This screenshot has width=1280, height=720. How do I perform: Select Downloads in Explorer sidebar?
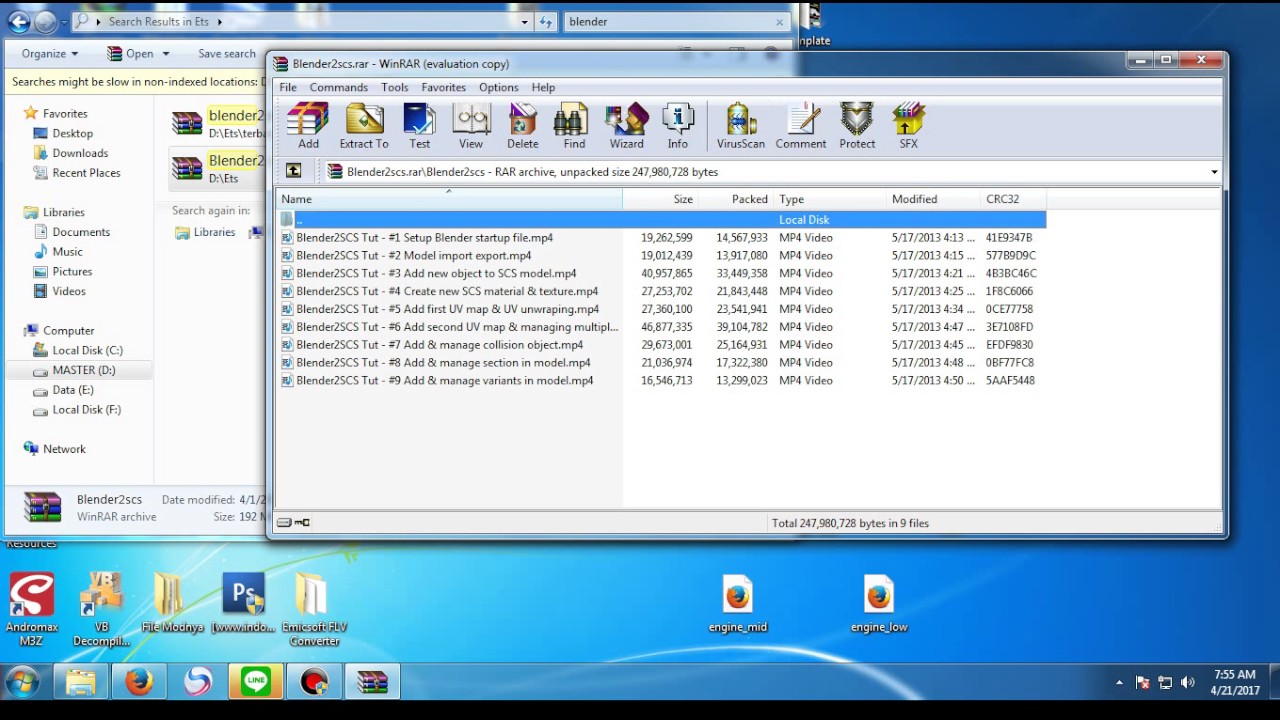(80, 153)
